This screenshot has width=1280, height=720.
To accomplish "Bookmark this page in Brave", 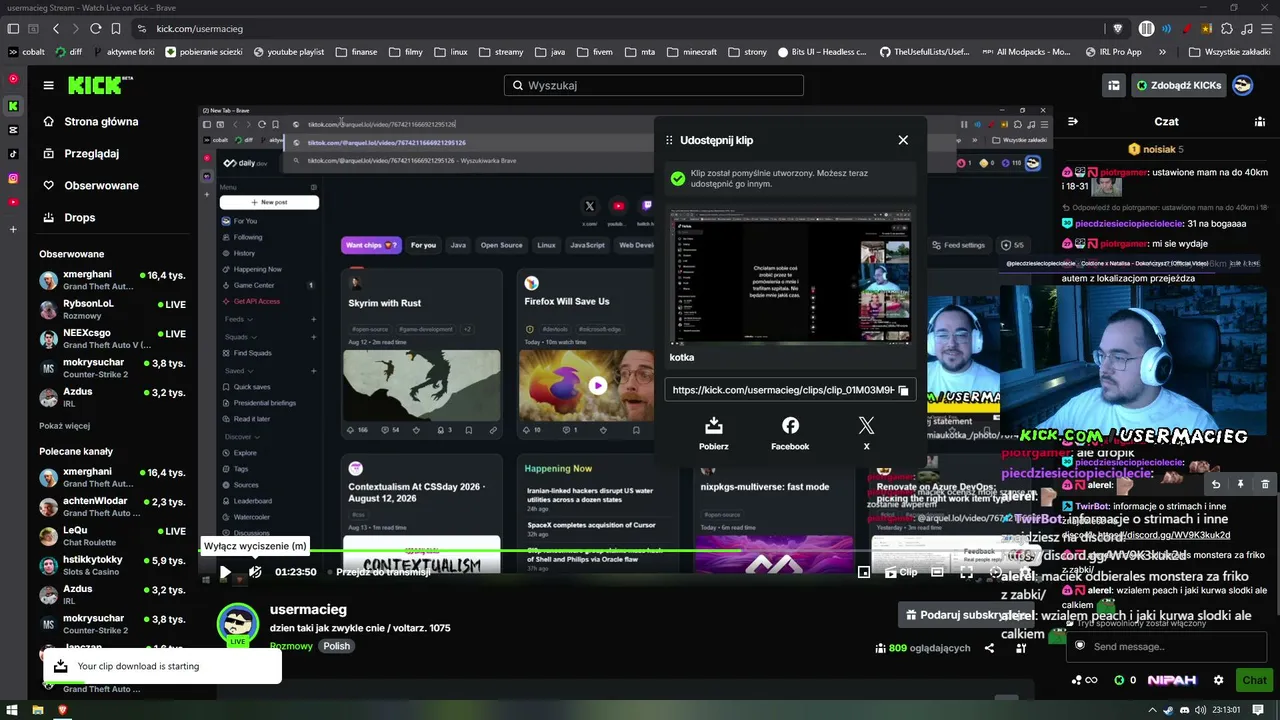I will click(116, 29).
